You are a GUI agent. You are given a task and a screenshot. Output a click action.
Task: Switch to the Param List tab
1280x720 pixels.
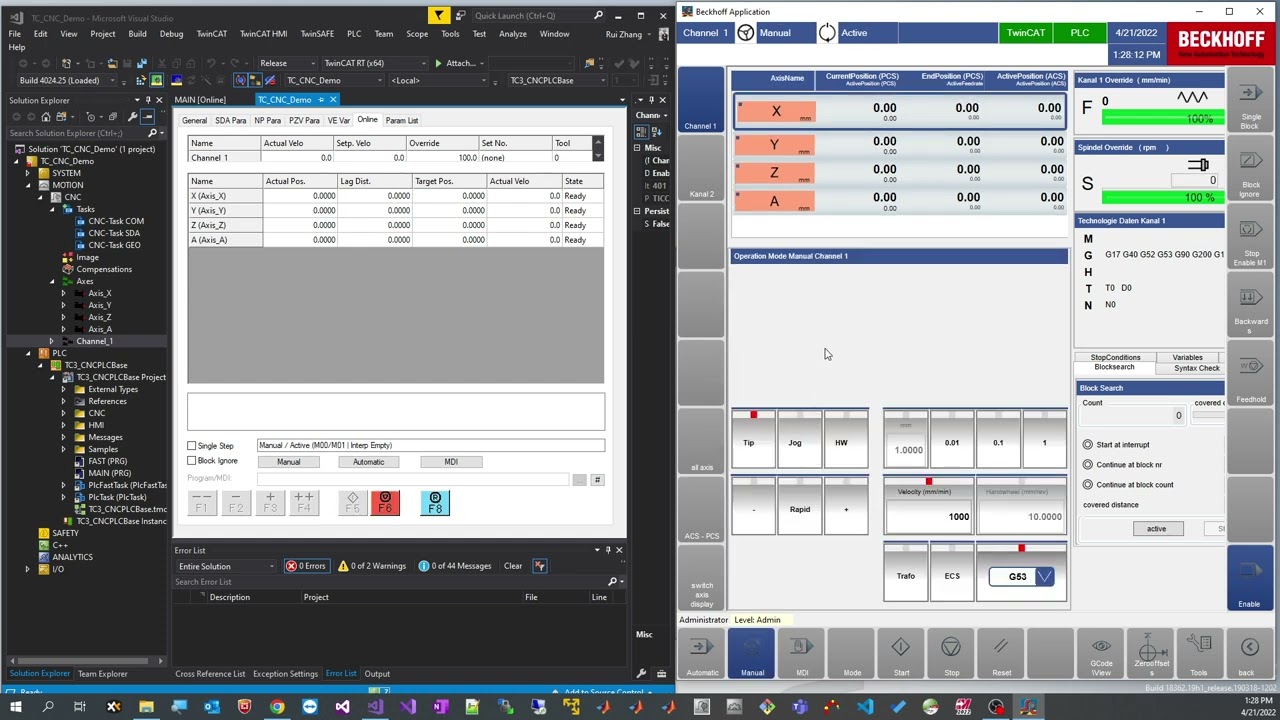point(402,121)
